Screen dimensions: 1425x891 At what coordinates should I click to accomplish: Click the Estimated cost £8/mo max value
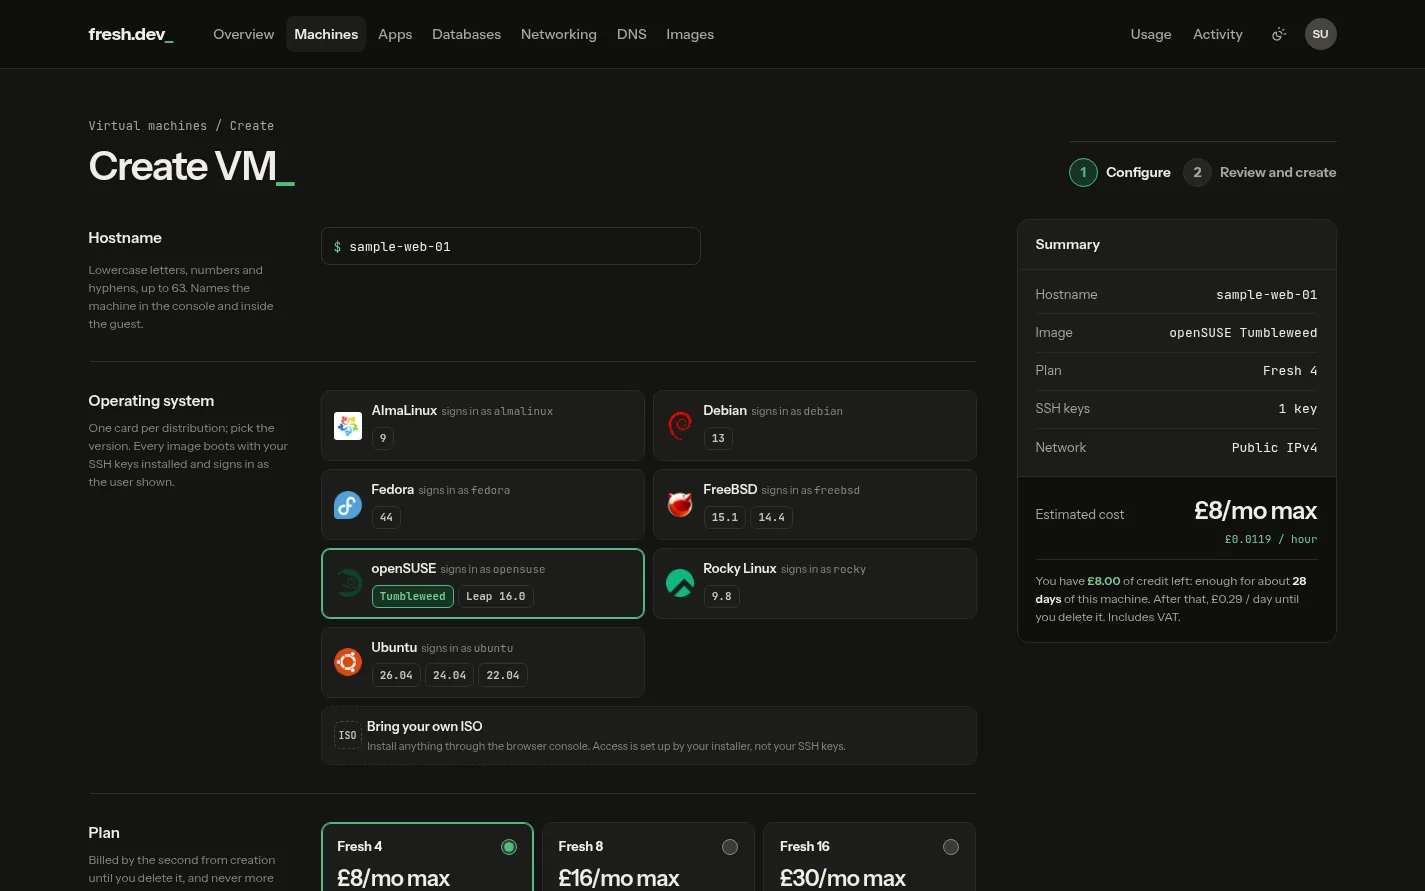(1255, 511)
